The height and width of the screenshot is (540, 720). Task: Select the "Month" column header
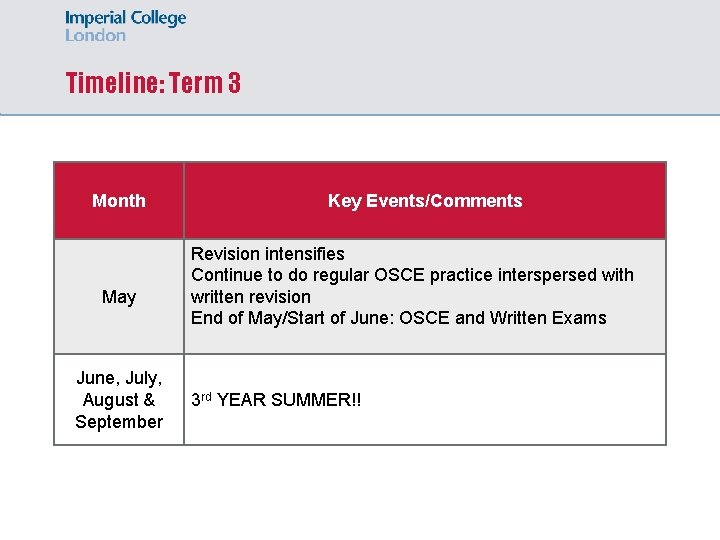(119, 201)
